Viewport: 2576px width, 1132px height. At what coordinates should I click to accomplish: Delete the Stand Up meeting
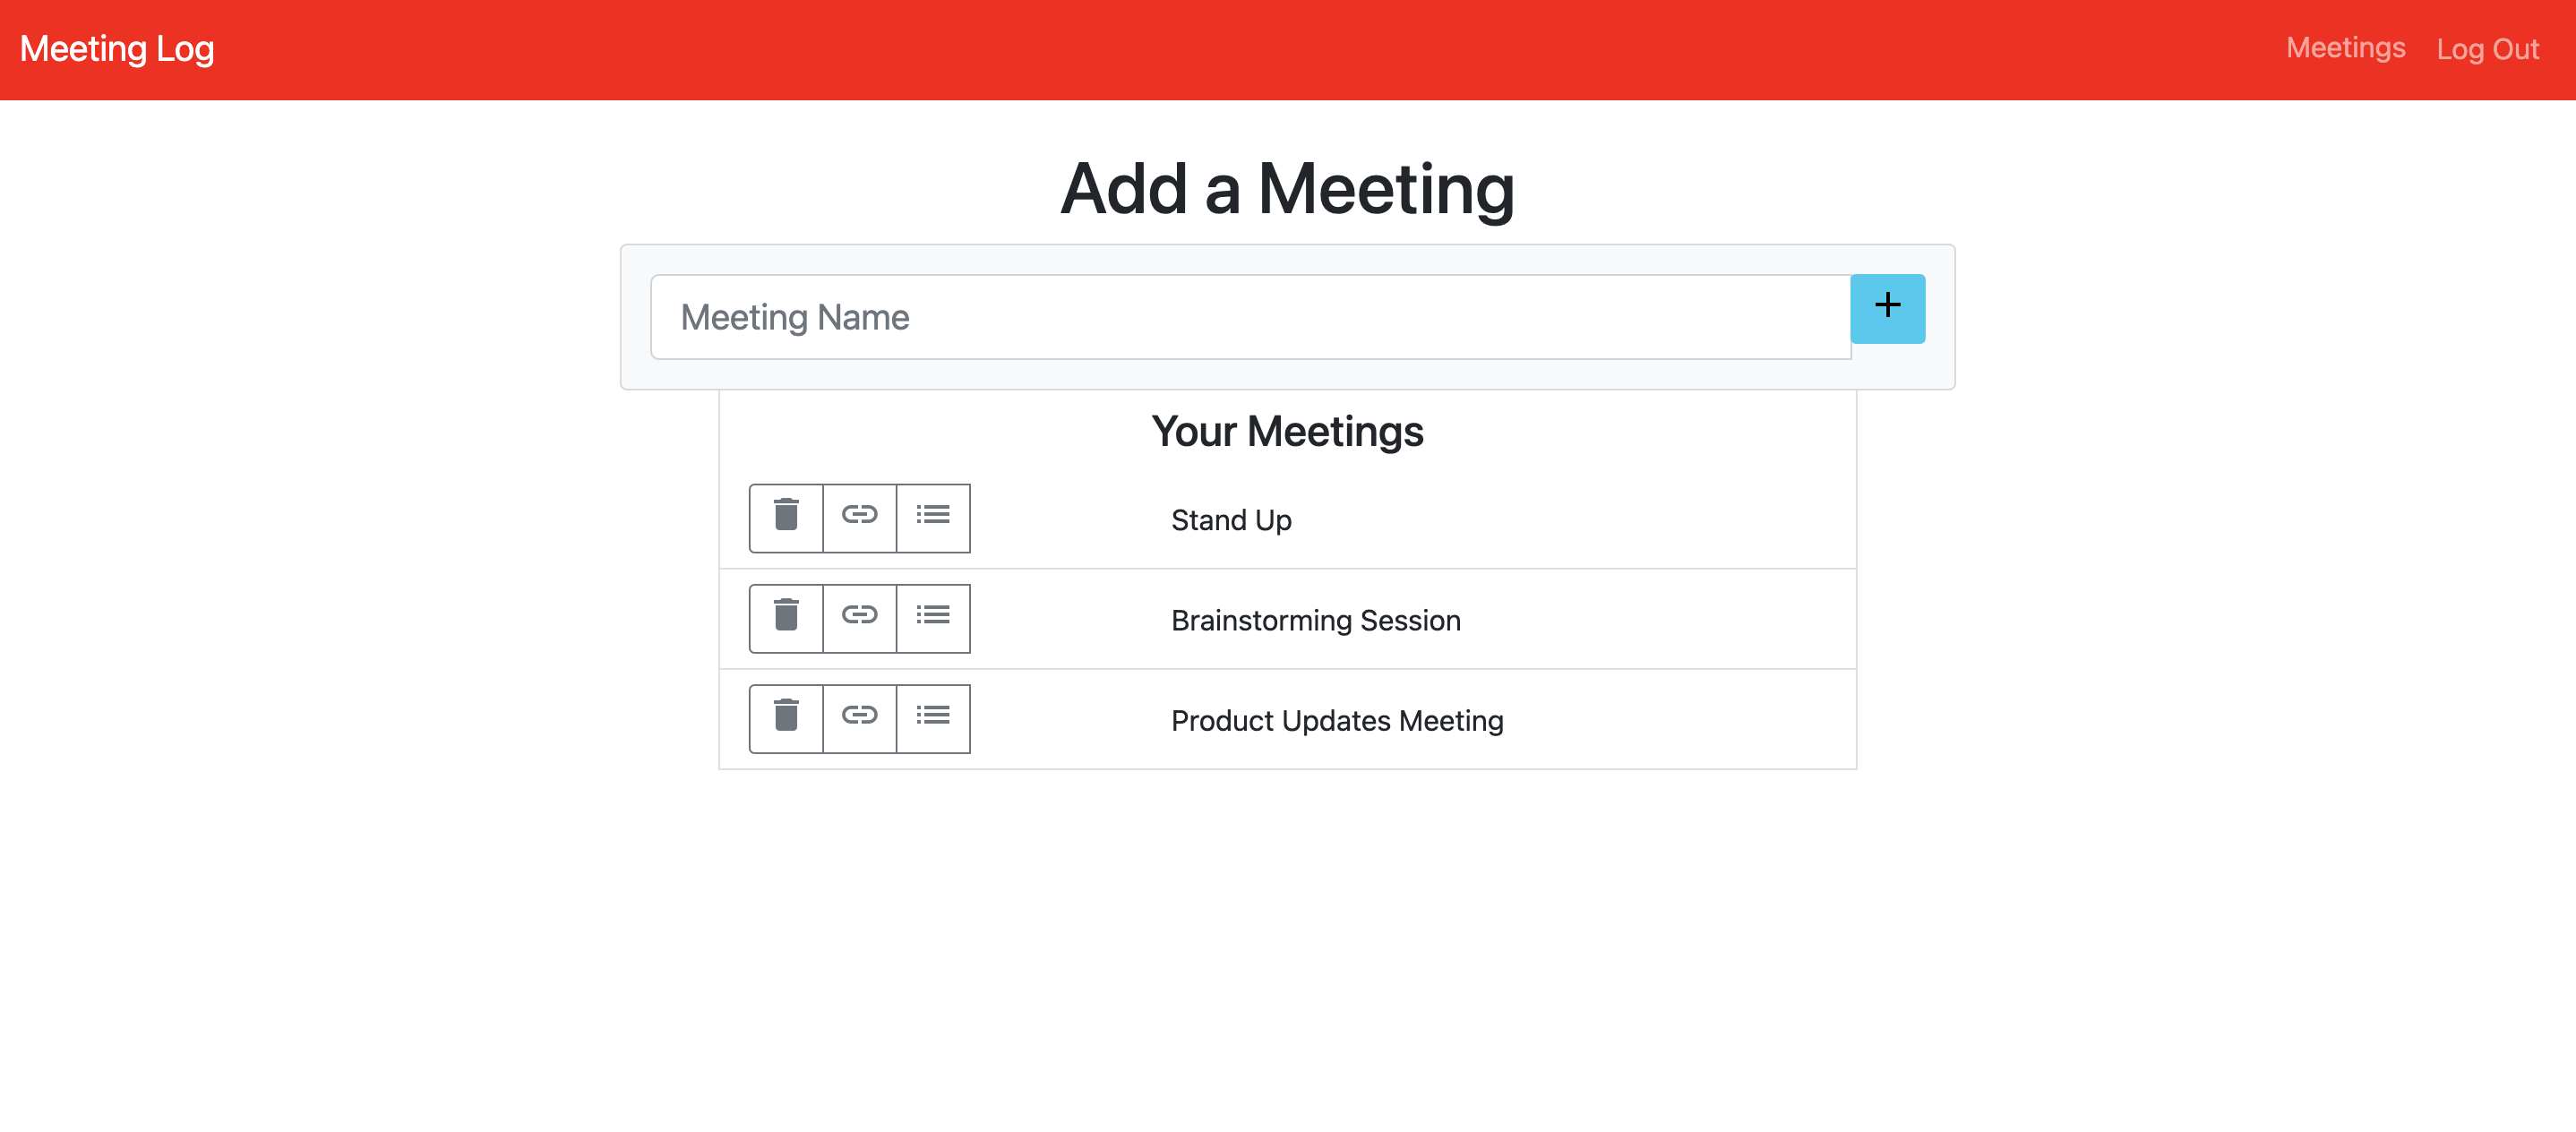tap(786, 517)
